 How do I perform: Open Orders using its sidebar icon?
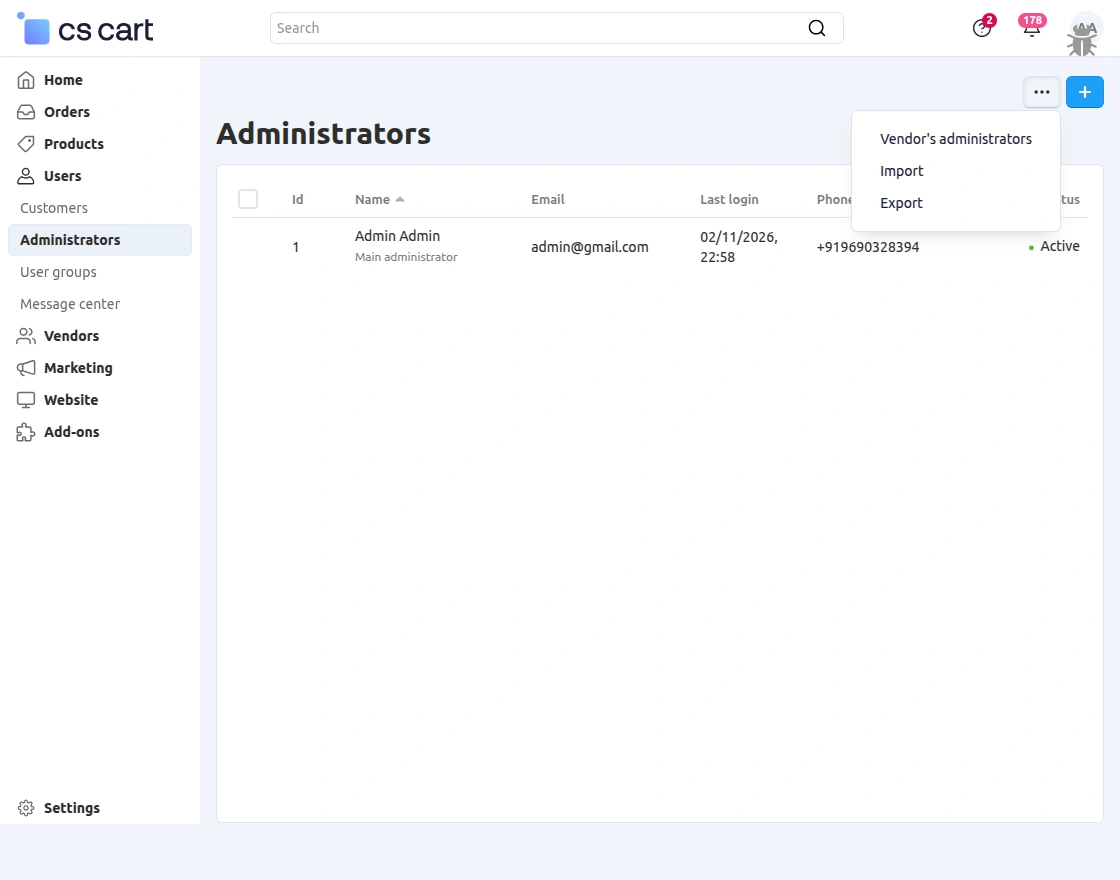pyautogui.click(x=25, y=112)
